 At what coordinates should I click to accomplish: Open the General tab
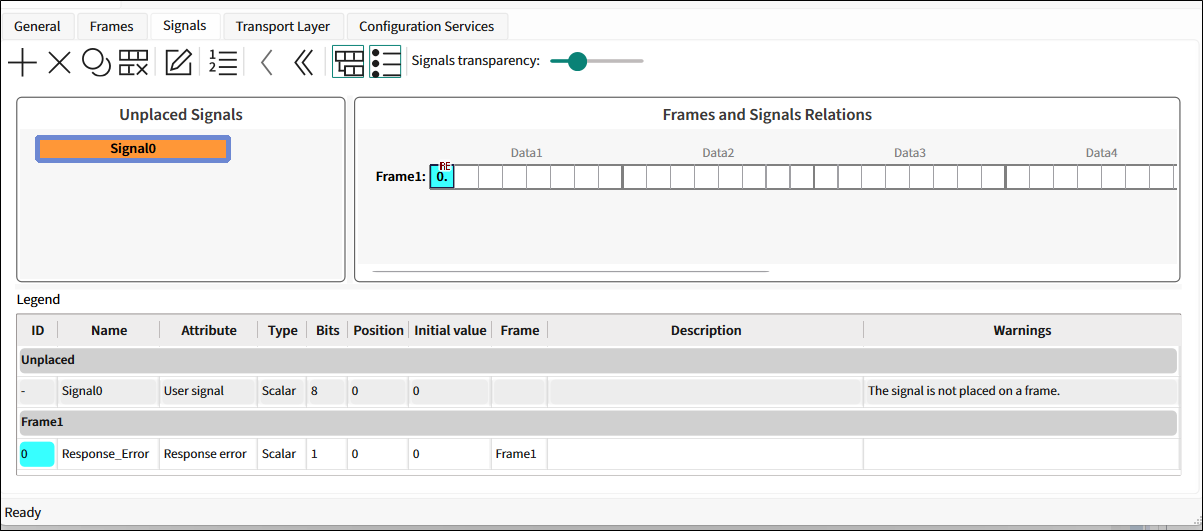tap(37, 26)
